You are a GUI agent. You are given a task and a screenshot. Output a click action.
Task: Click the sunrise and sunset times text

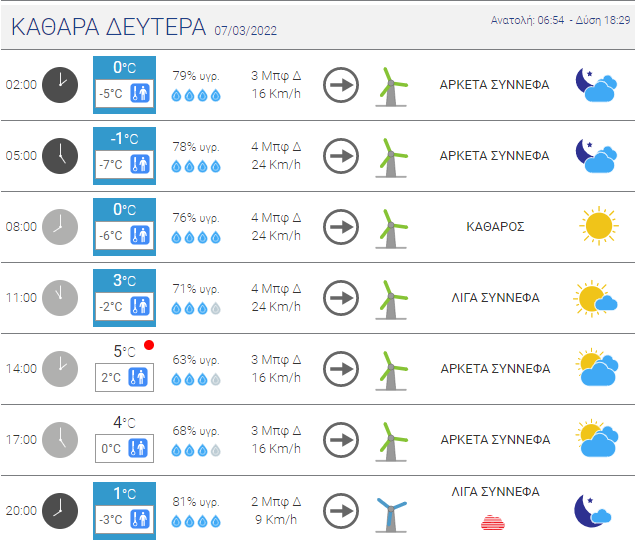(560, 20)
